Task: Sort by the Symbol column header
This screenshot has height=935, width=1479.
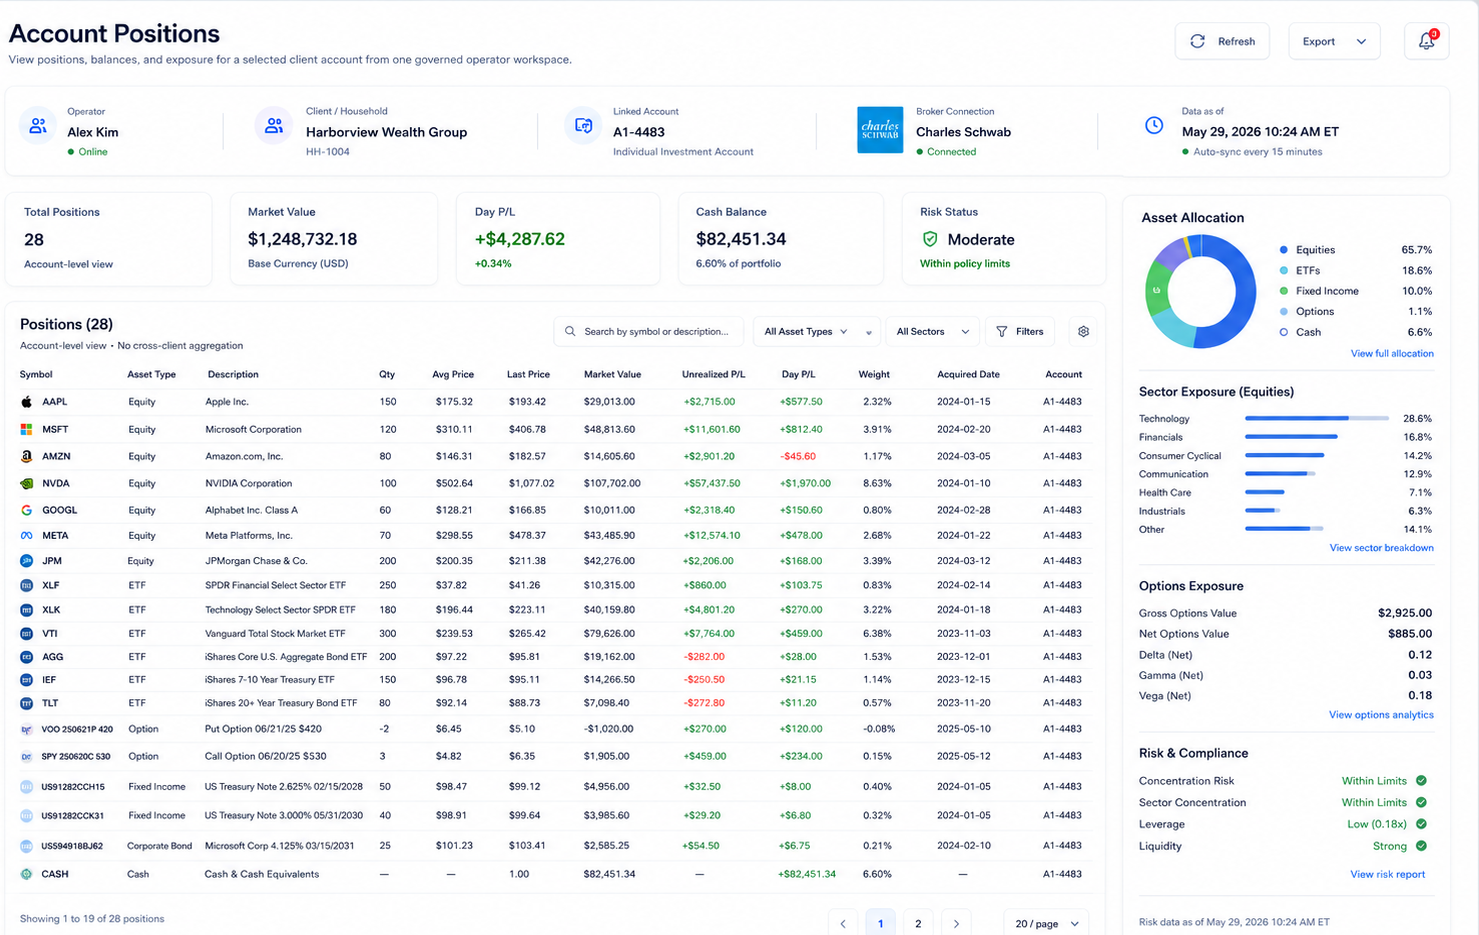Action: (36, 374)
